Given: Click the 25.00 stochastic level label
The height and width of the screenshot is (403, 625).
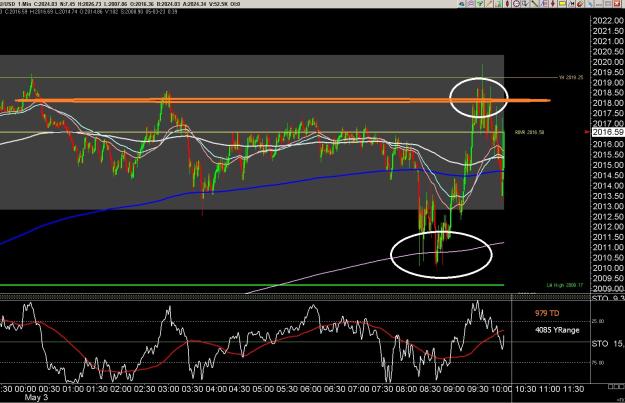Looking at the screenshot, I should point(599,321).
